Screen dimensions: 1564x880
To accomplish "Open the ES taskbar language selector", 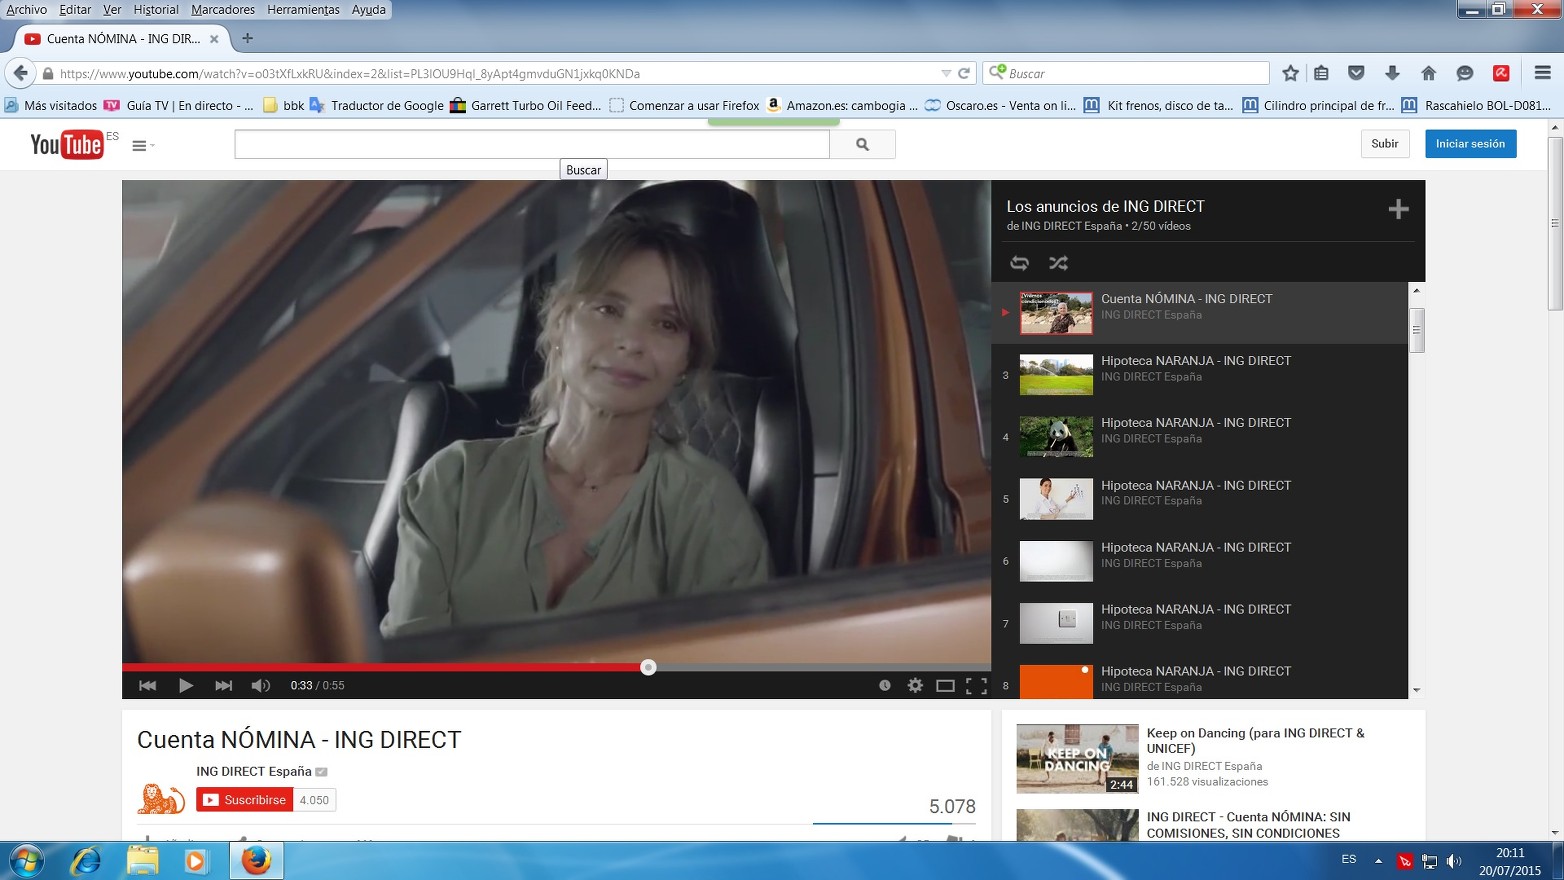I will [1349, 859].
